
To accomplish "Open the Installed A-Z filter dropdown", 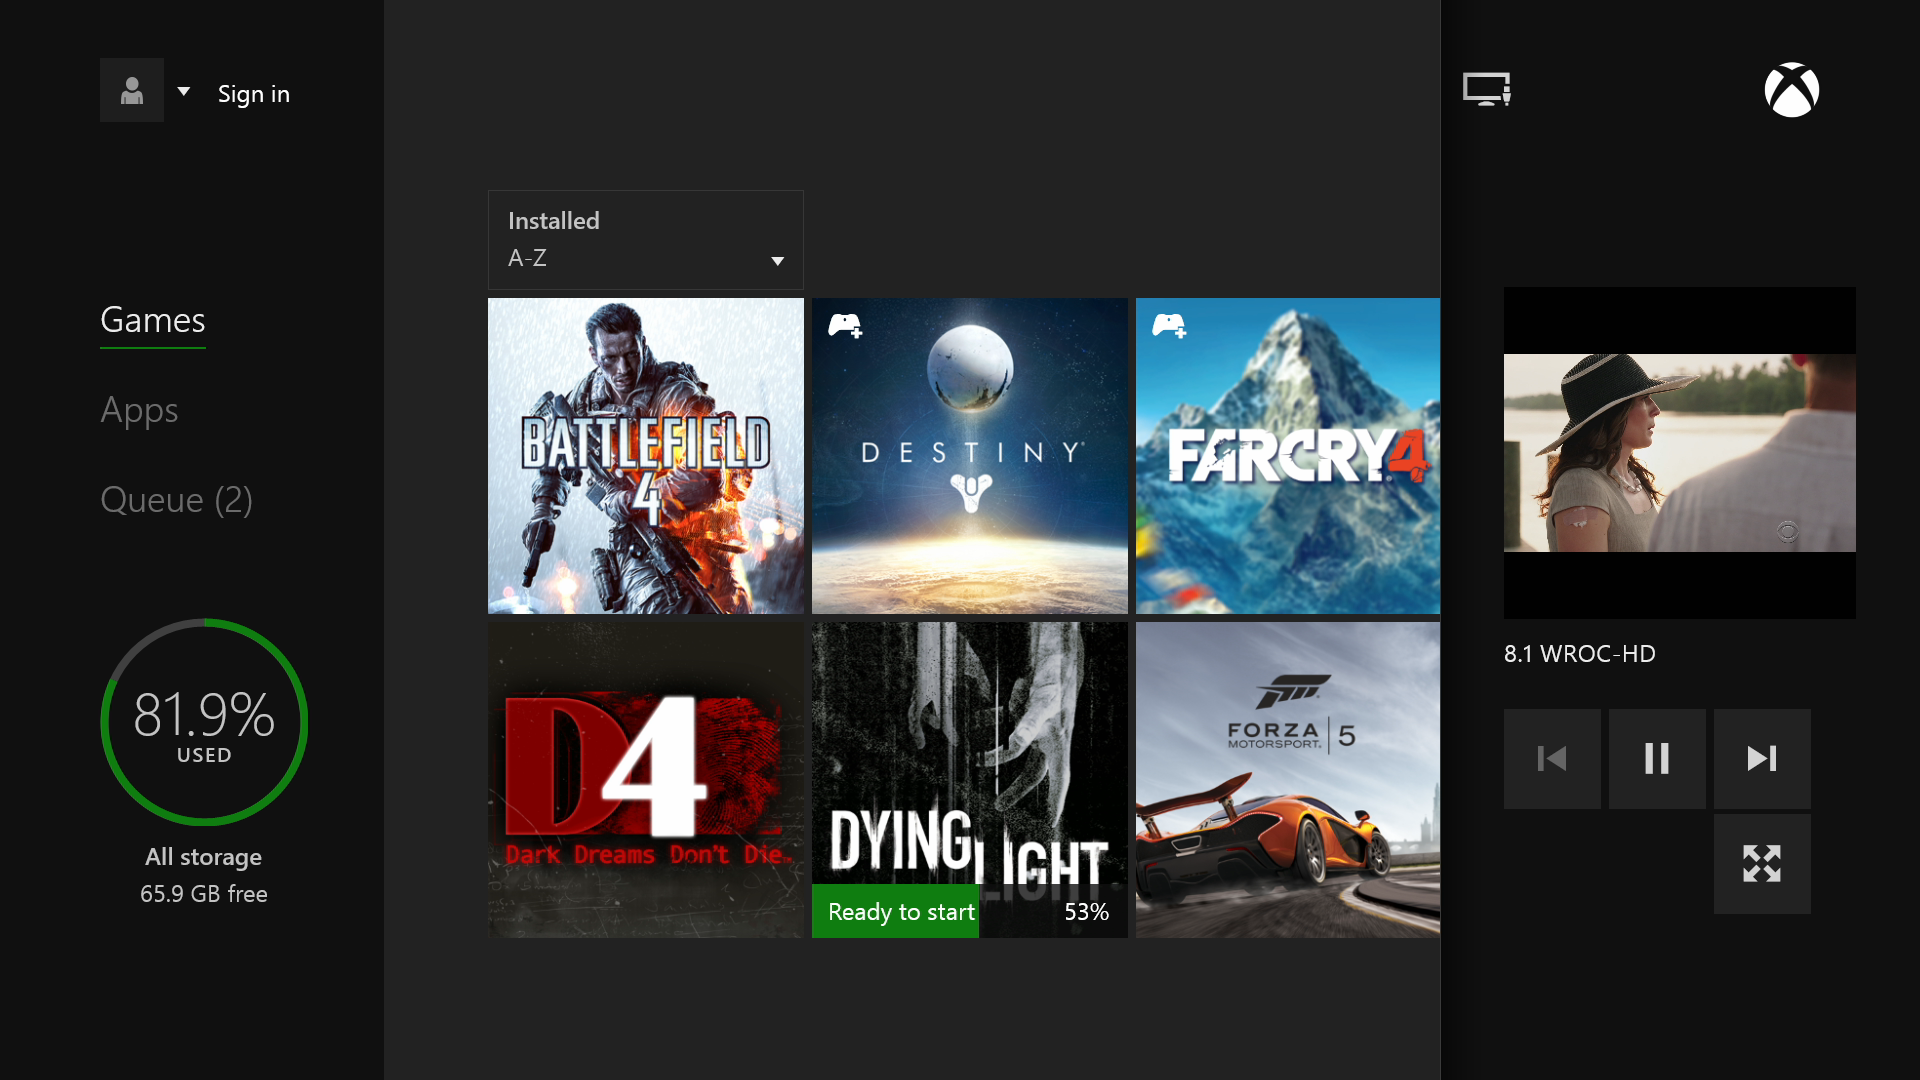I will coord(644,240).
